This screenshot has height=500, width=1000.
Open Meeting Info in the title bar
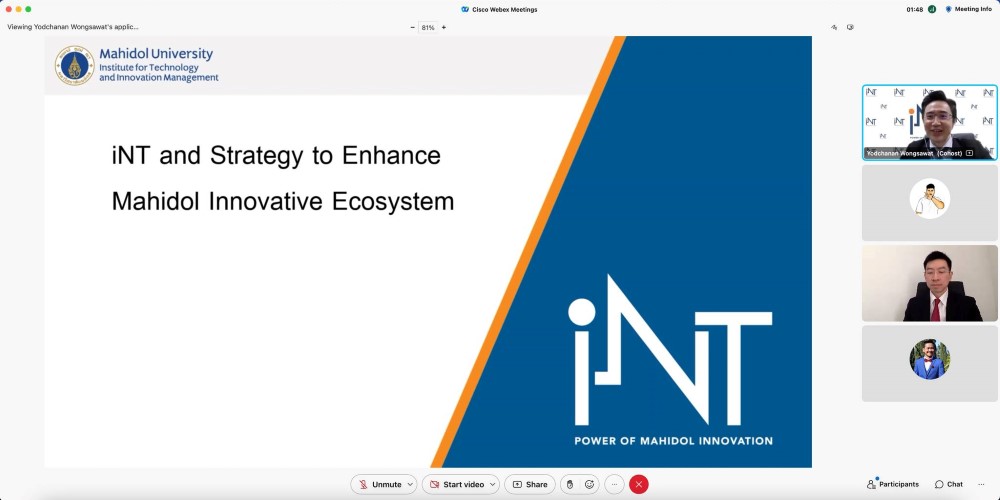[968, 9]
